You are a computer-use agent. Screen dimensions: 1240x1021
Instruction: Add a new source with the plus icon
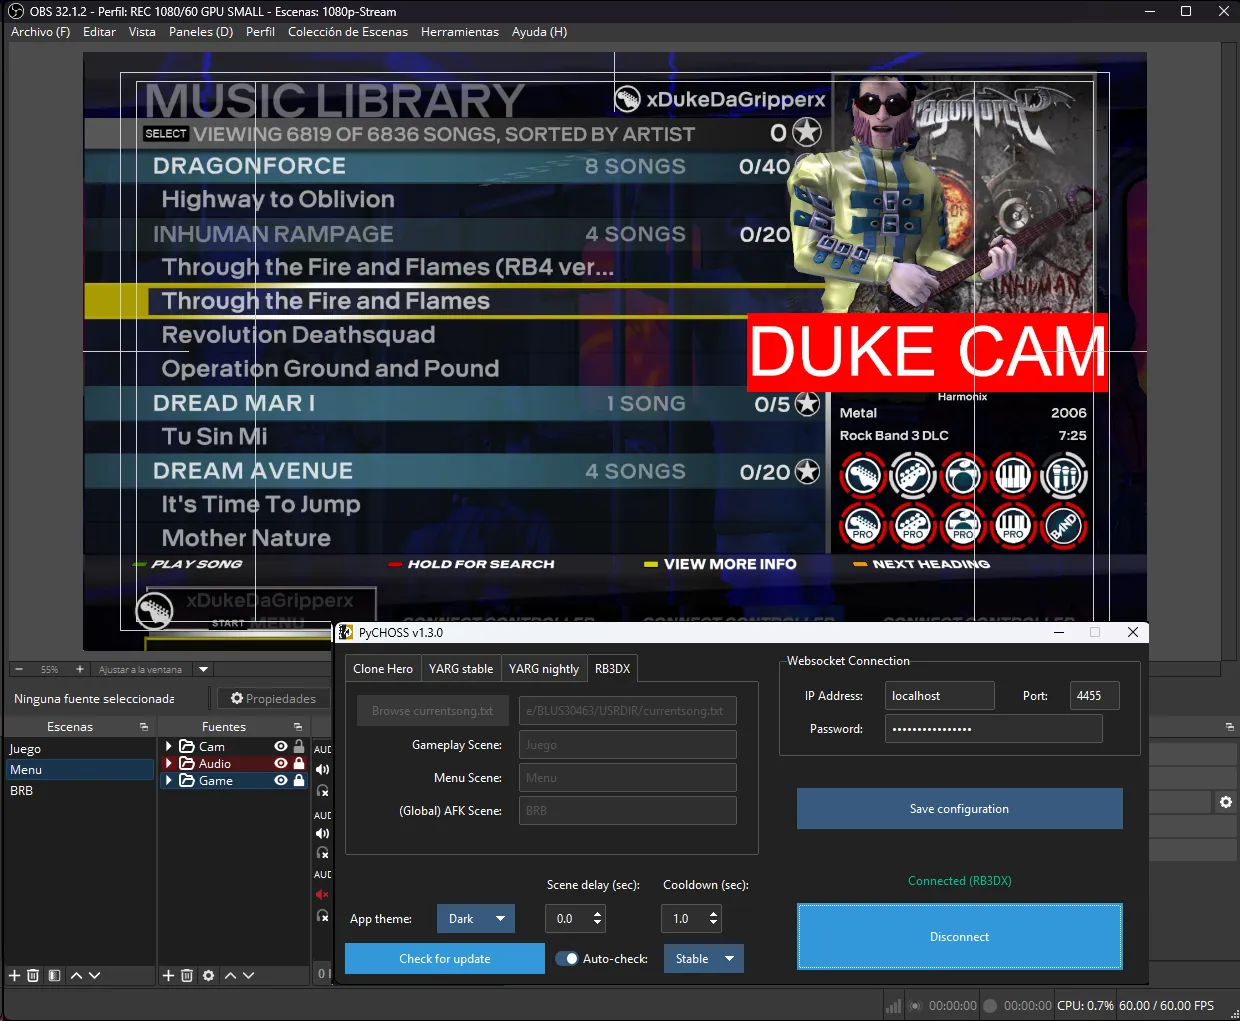tap(168, 975)
